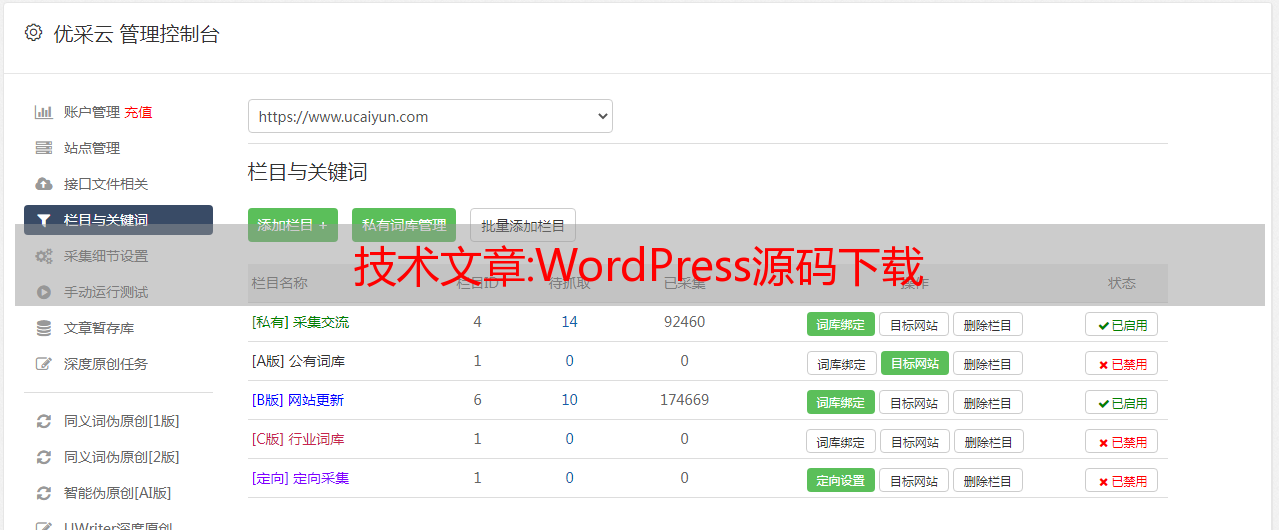The height and width of the screenshot is (530, 1279).
Task: Click 目标网站 for 行业词库 row
Action: (915, 441)
